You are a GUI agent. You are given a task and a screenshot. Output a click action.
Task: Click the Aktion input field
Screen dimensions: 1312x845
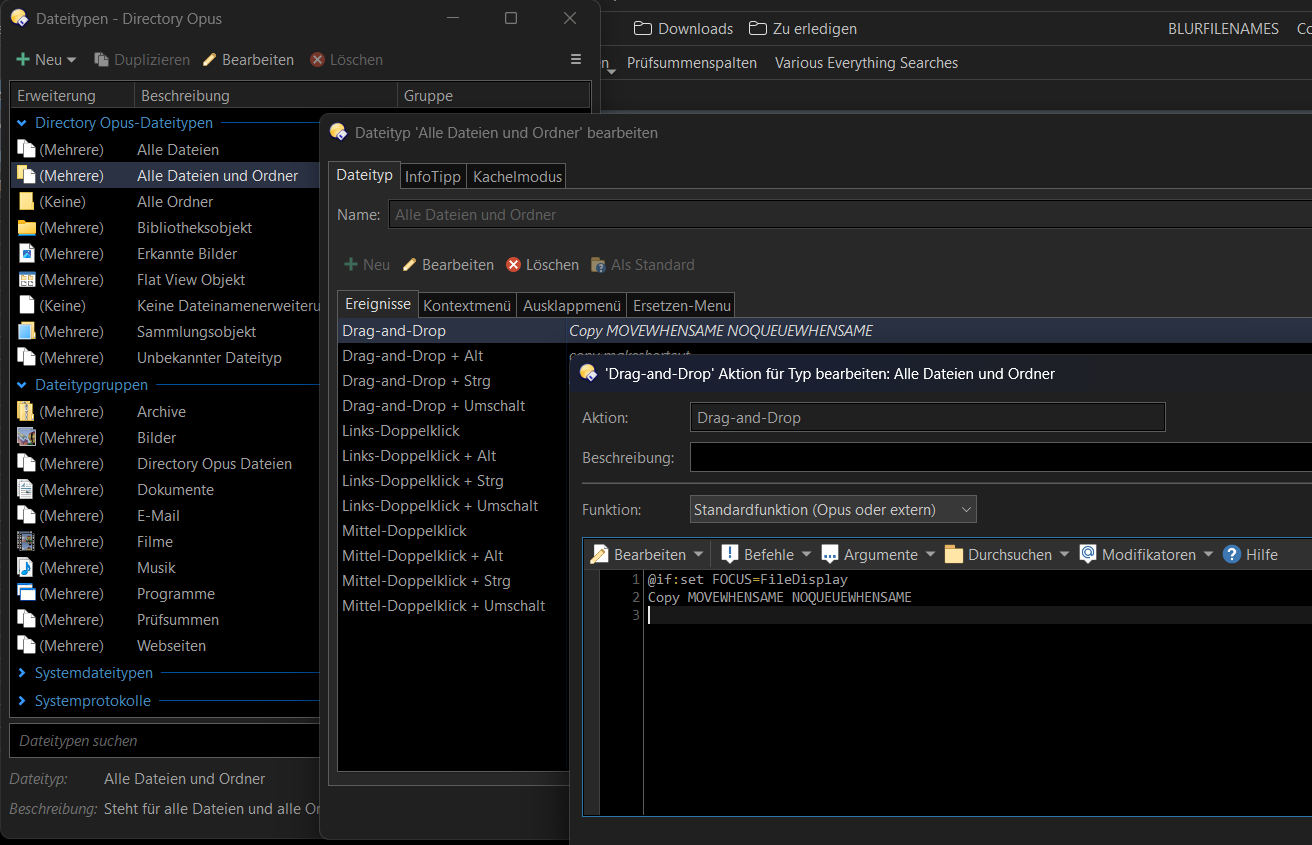pyautogui.click(x=928, y=417)
